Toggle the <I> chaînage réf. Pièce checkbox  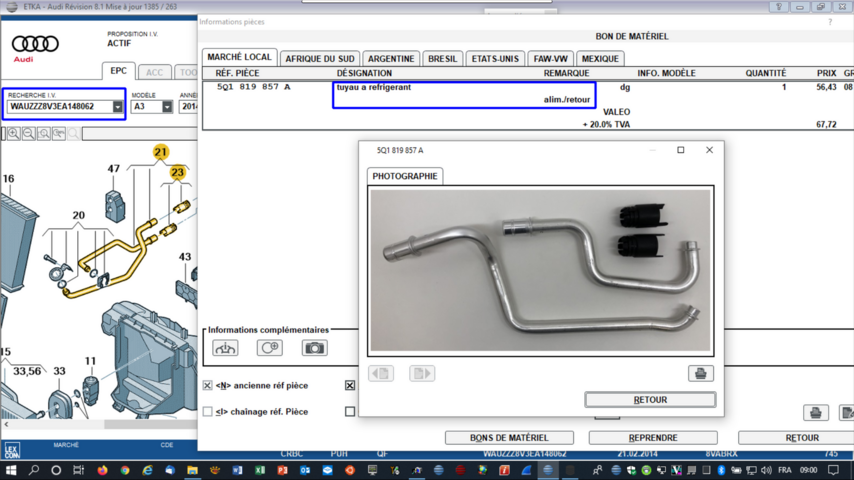tap(208, 411)
